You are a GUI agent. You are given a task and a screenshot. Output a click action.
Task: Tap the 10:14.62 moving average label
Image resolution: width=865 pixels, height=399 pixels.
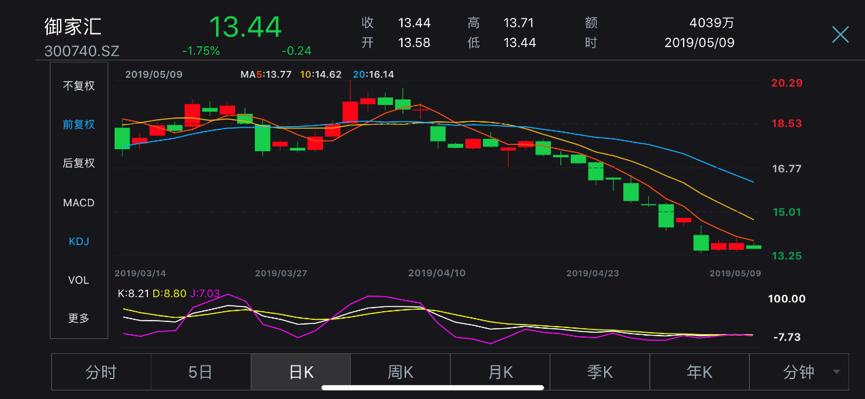[321, 74]
